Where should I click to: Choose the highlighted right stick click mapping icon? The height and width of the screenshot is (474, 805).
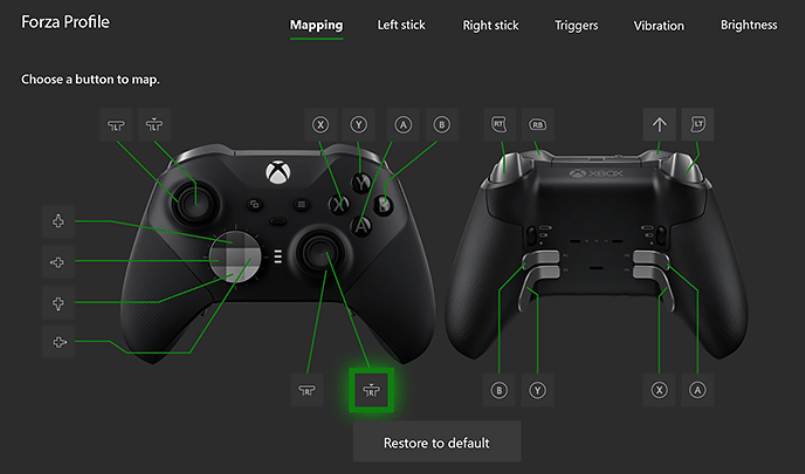click(x=371, y=390)
